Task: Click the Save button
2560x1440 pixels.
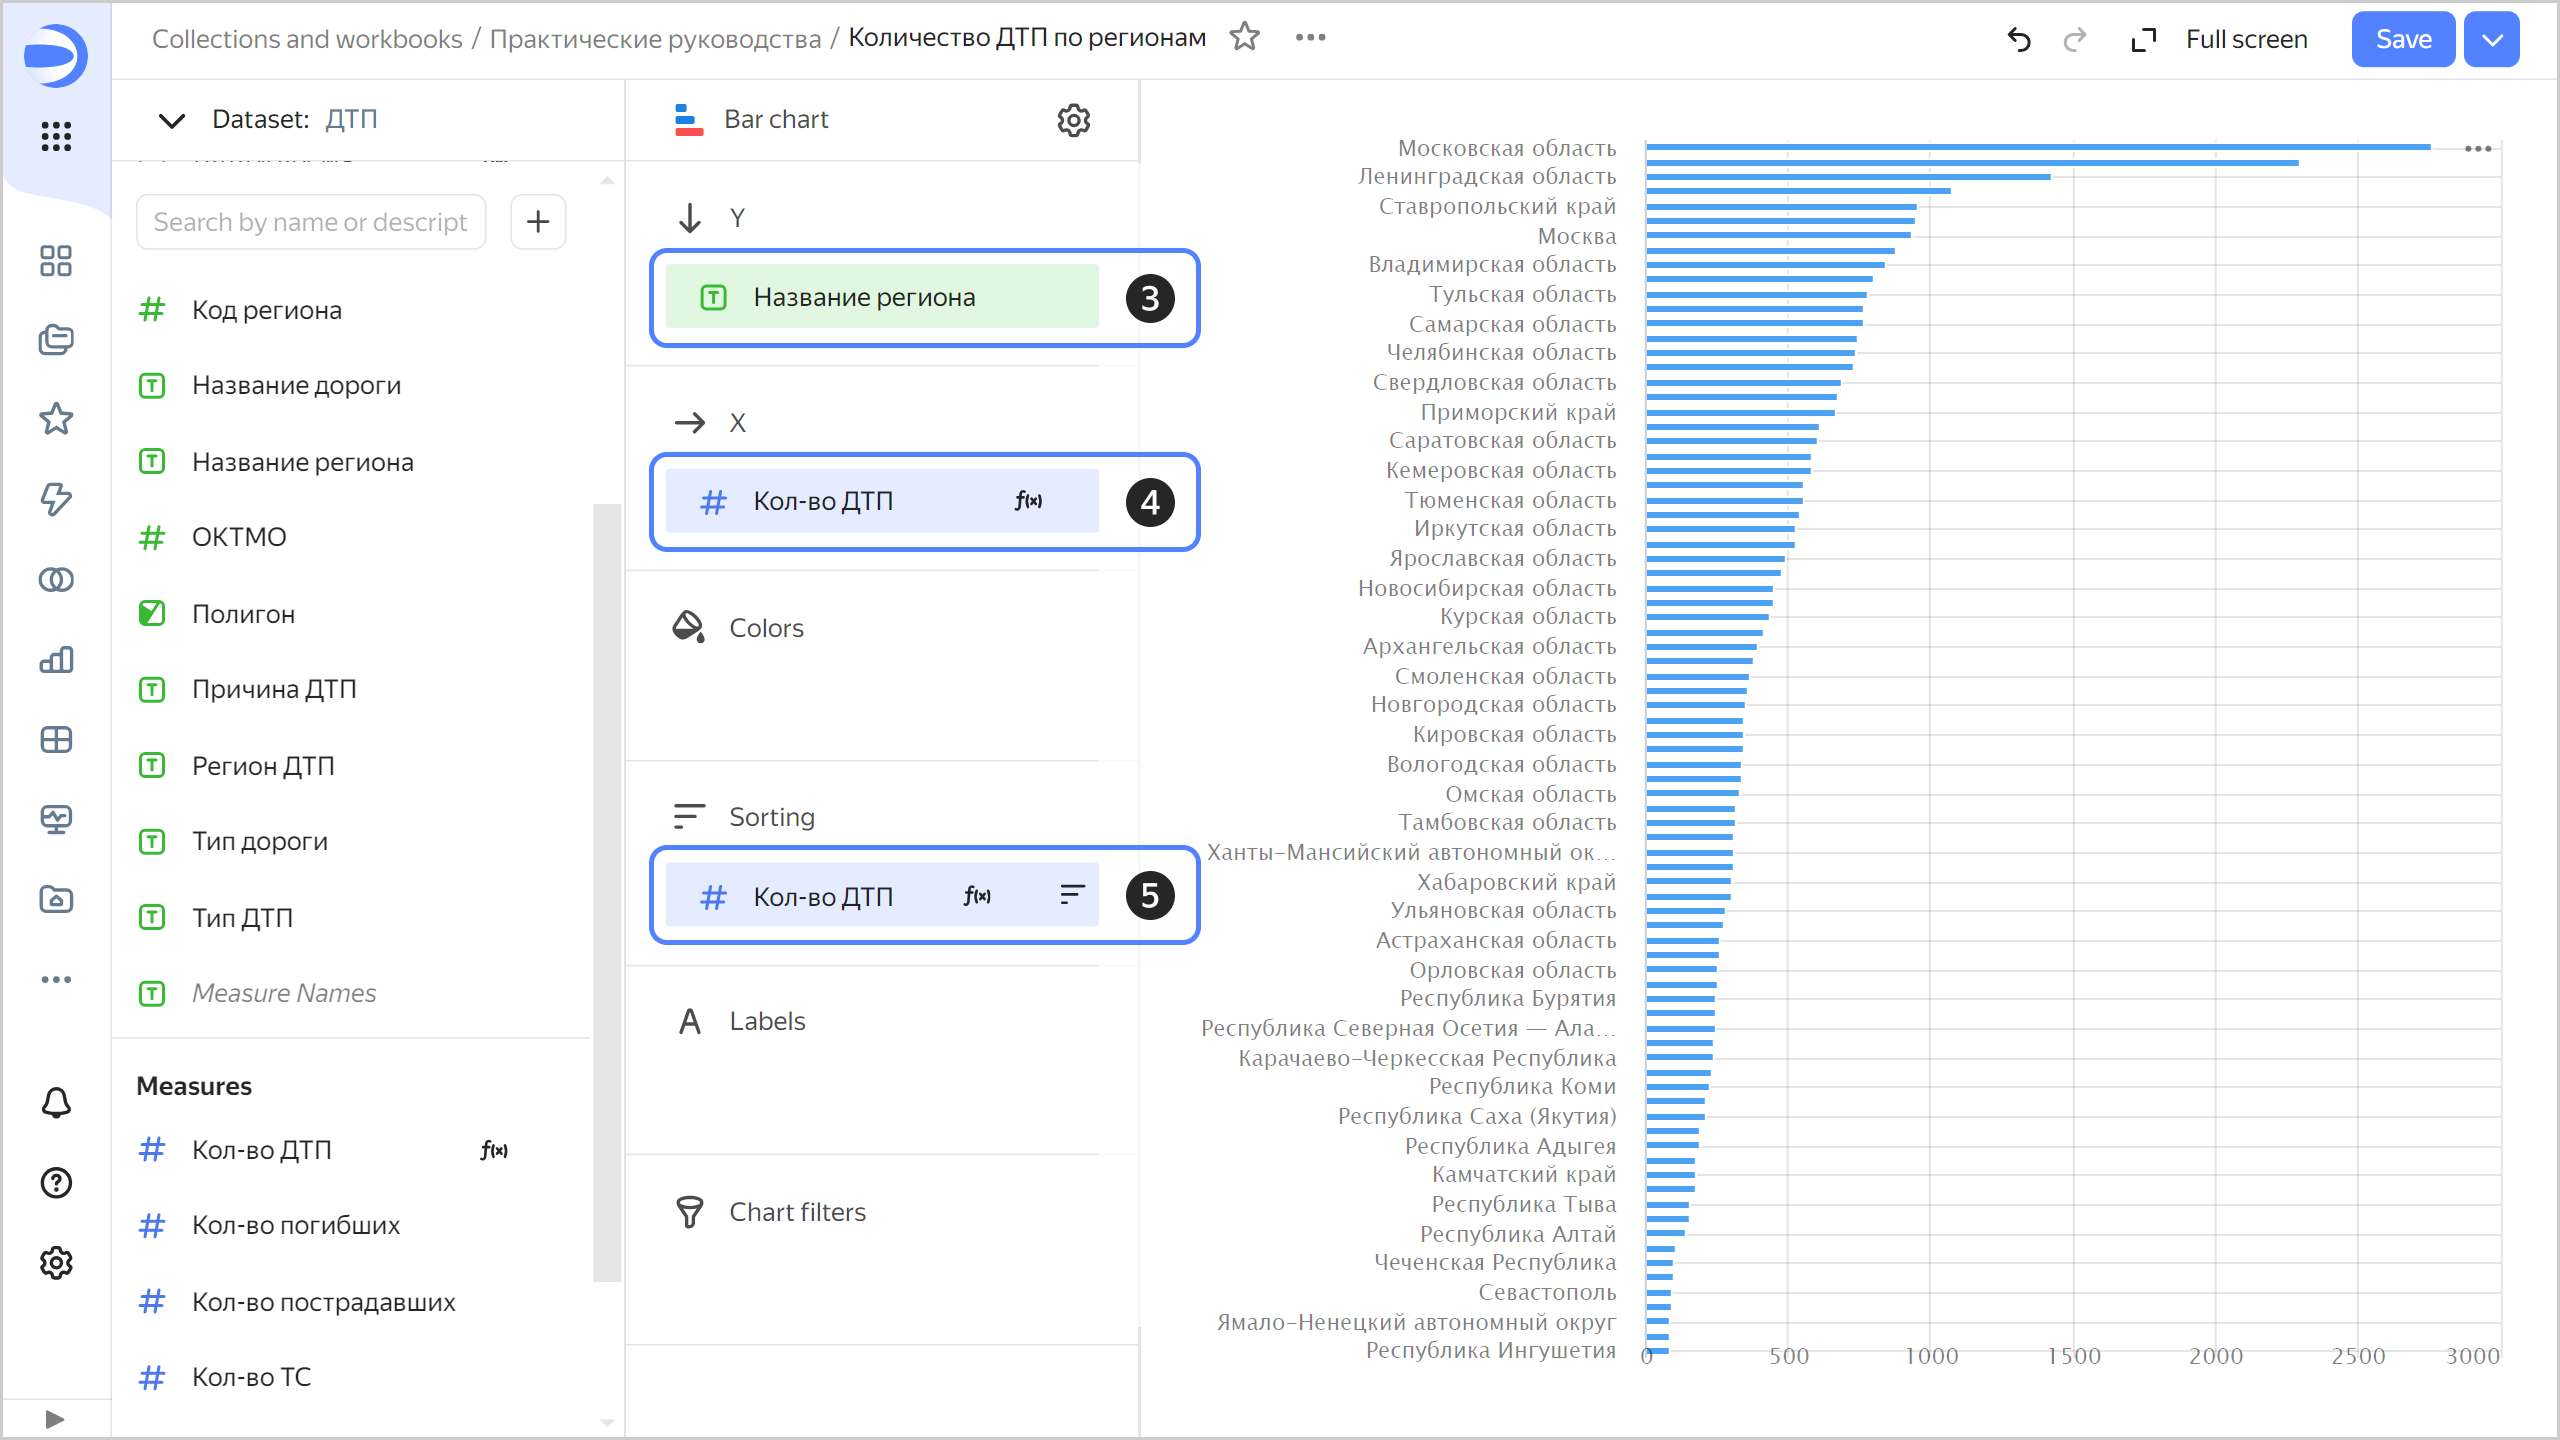Action: click(2402, 39)
